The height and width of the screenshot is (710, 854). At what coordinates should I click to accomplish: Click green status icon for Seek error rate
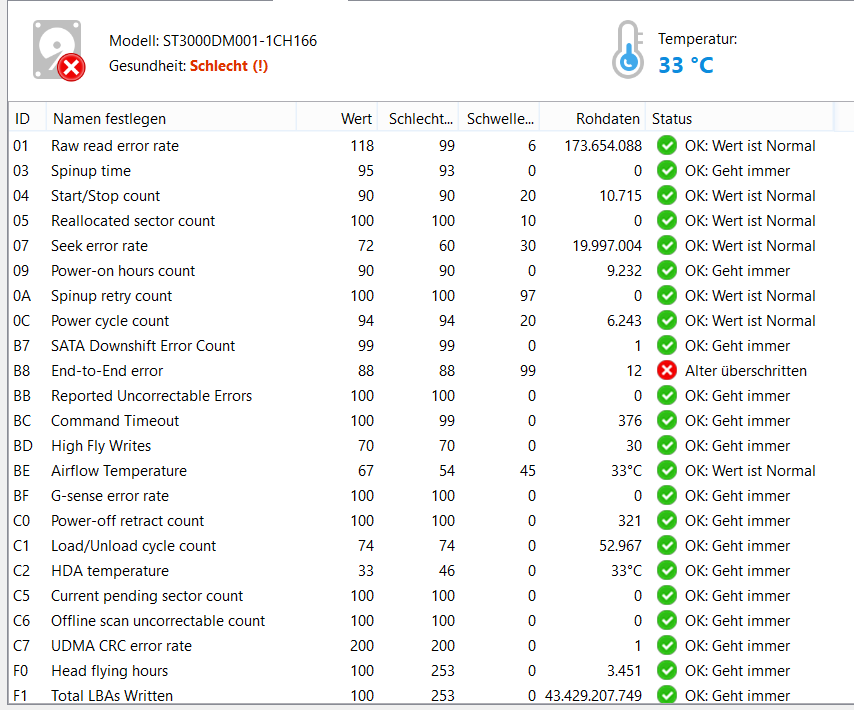[667, 246]
